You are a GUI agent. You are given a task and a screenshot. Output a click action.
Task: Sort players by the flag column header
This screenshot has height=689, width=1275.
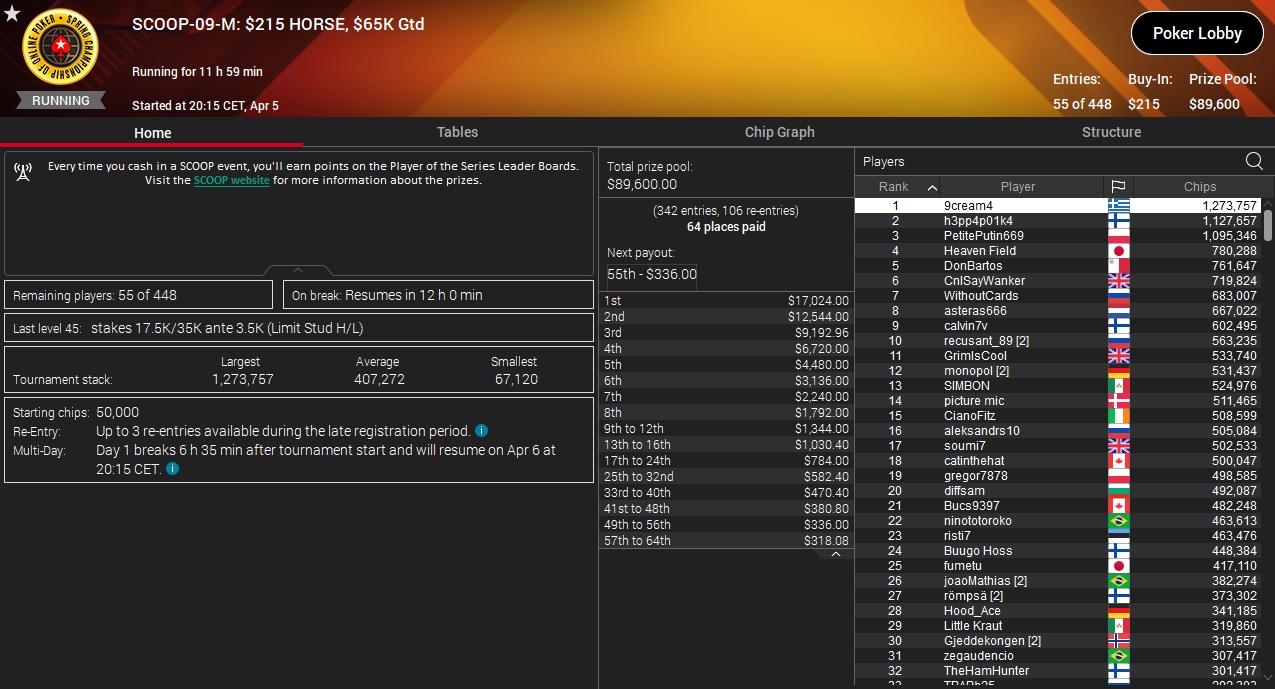pyautogui.click(x=1118, y=187)
